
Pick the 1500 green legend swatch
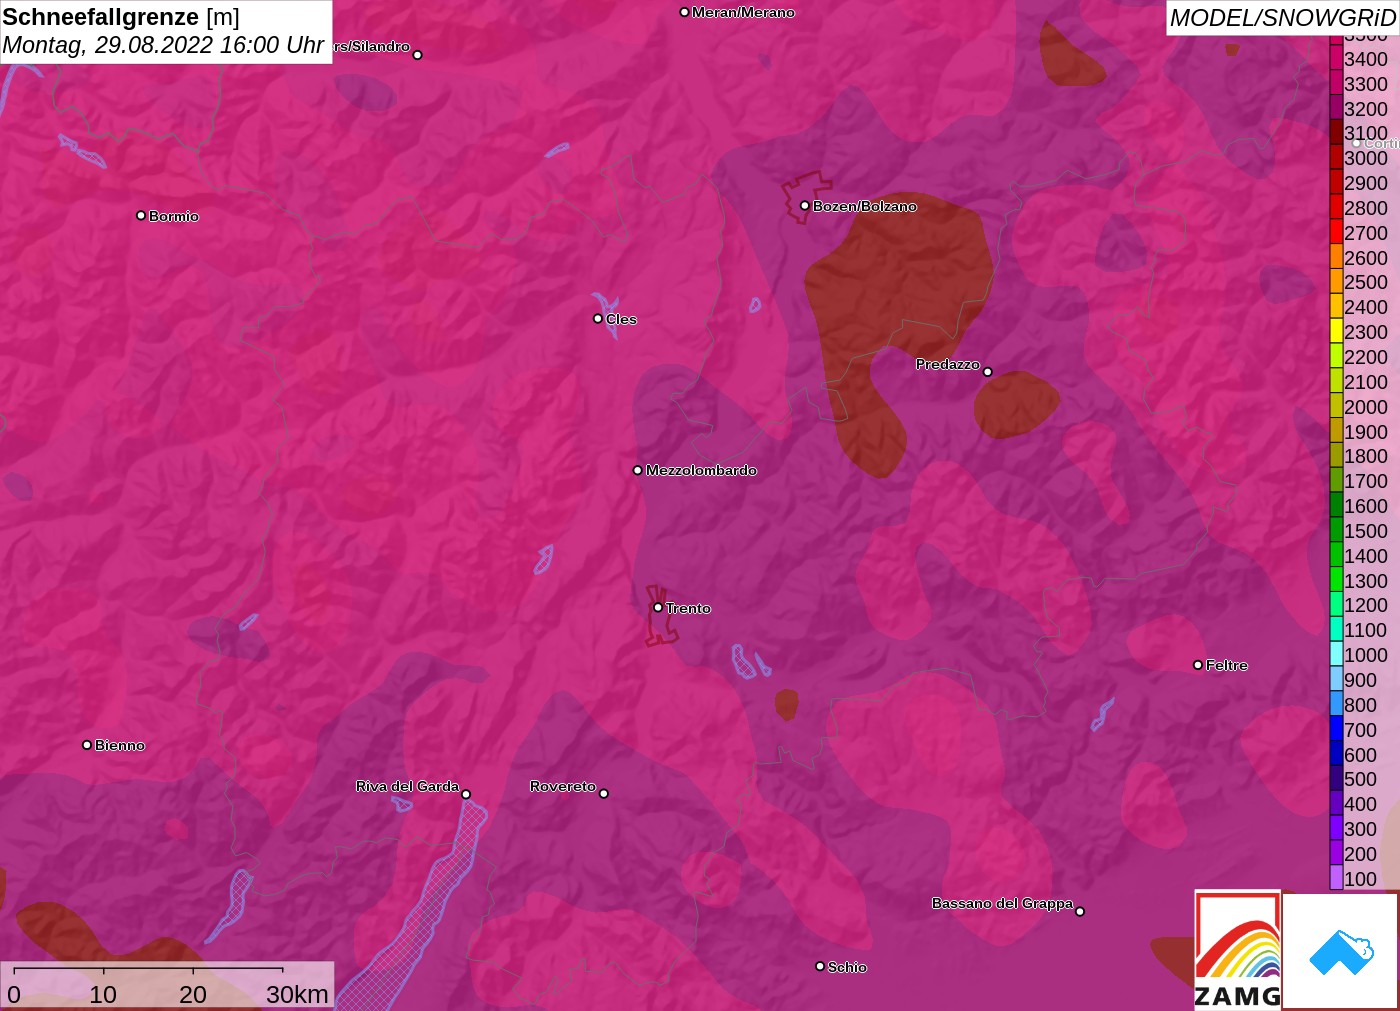tap(1336, 530)
